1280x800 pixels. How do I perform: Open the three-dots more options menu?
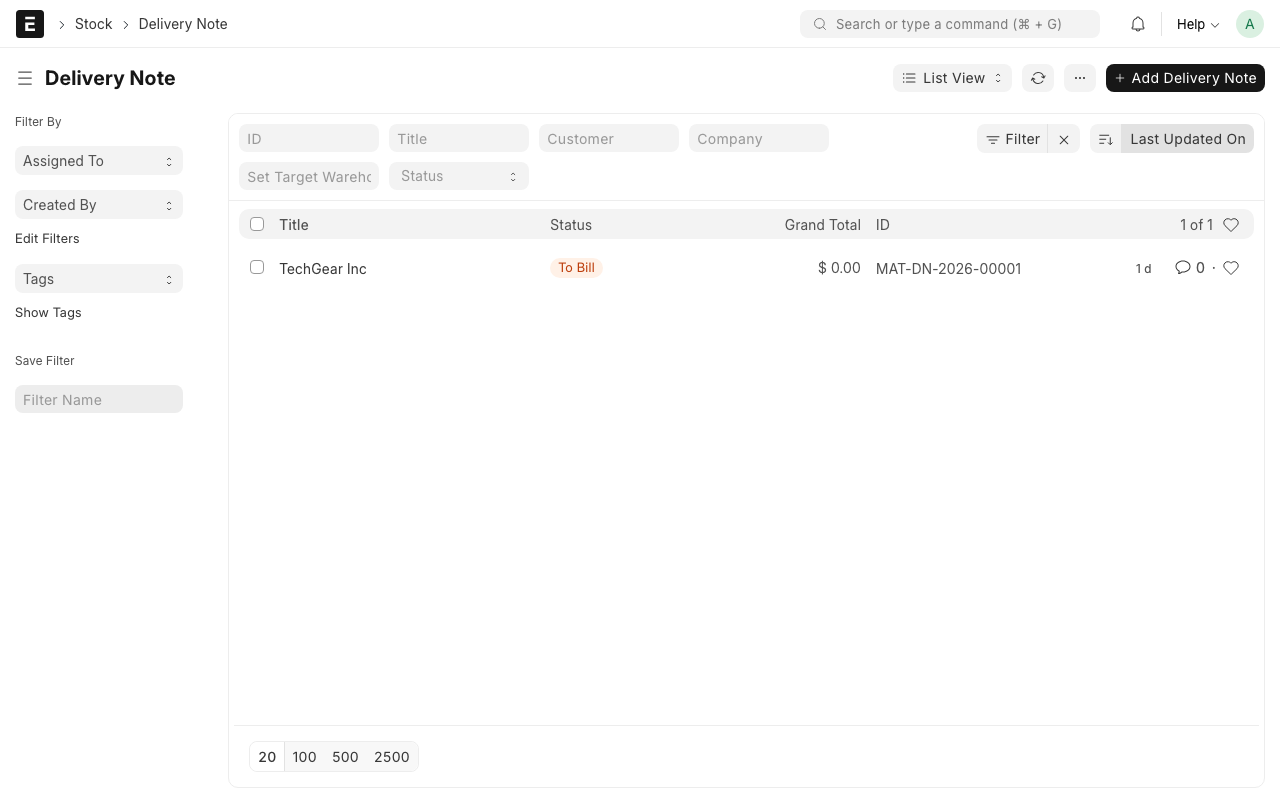[x=1080, y=78]
